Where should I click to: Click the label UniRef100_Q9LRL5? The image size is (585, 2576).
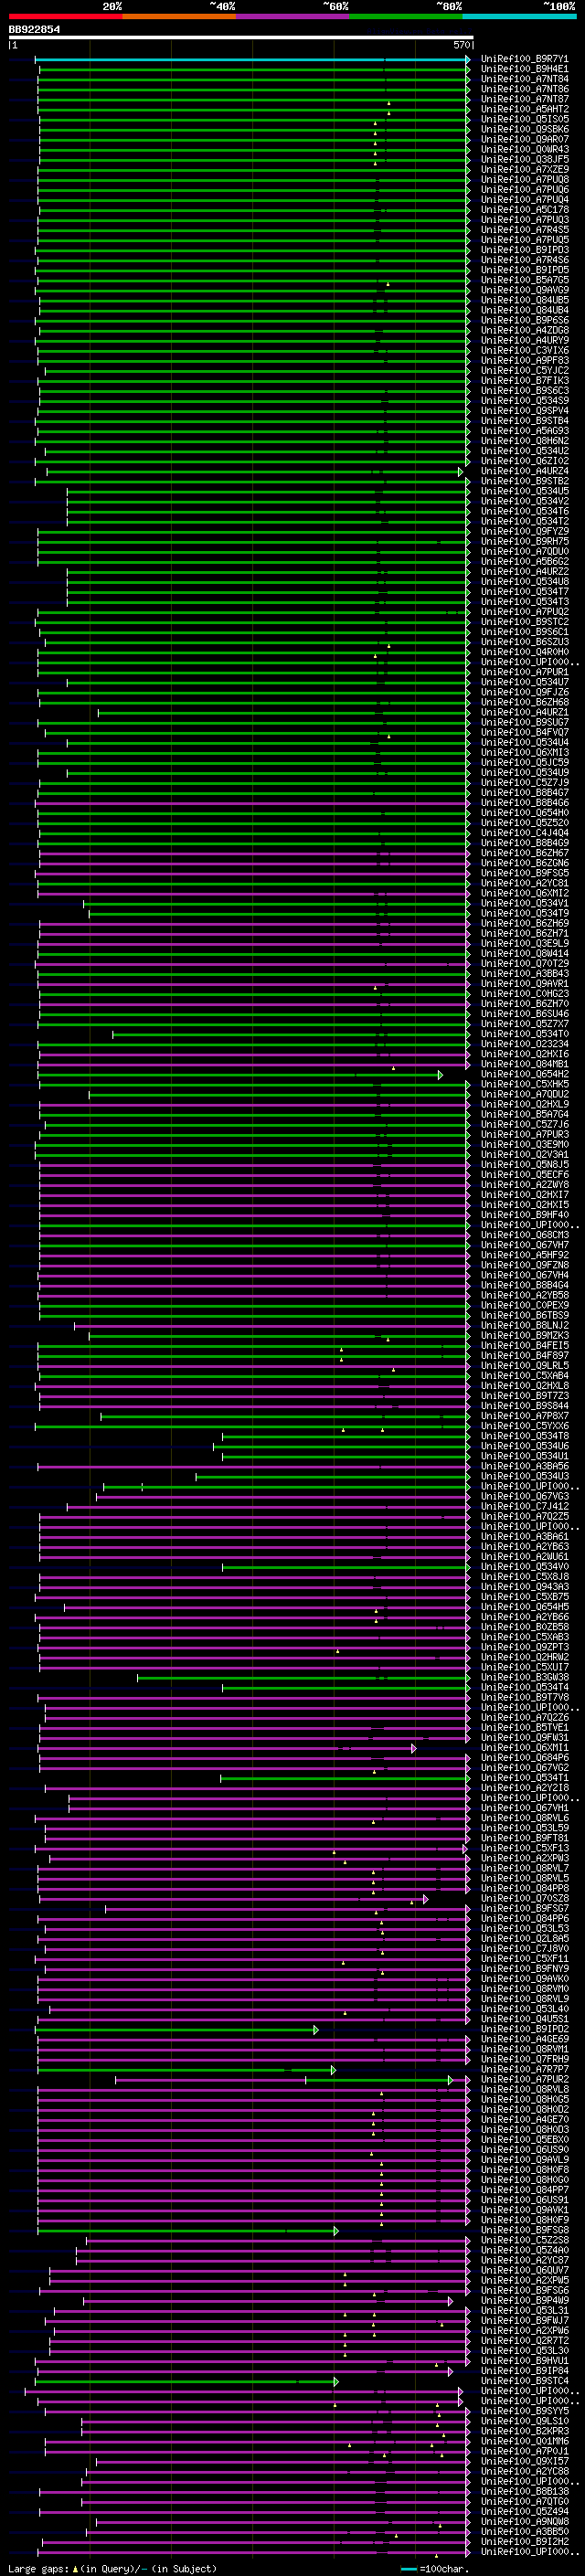point(524,1365)
